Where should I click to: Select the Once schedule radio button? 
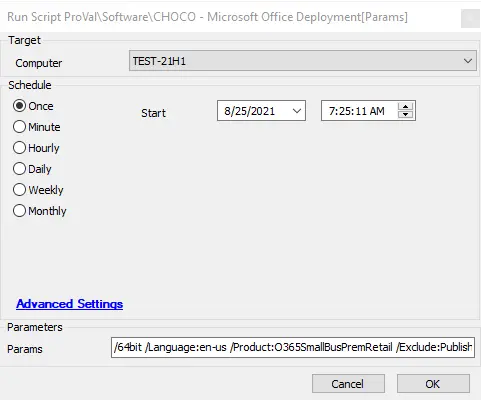[19, 106]
